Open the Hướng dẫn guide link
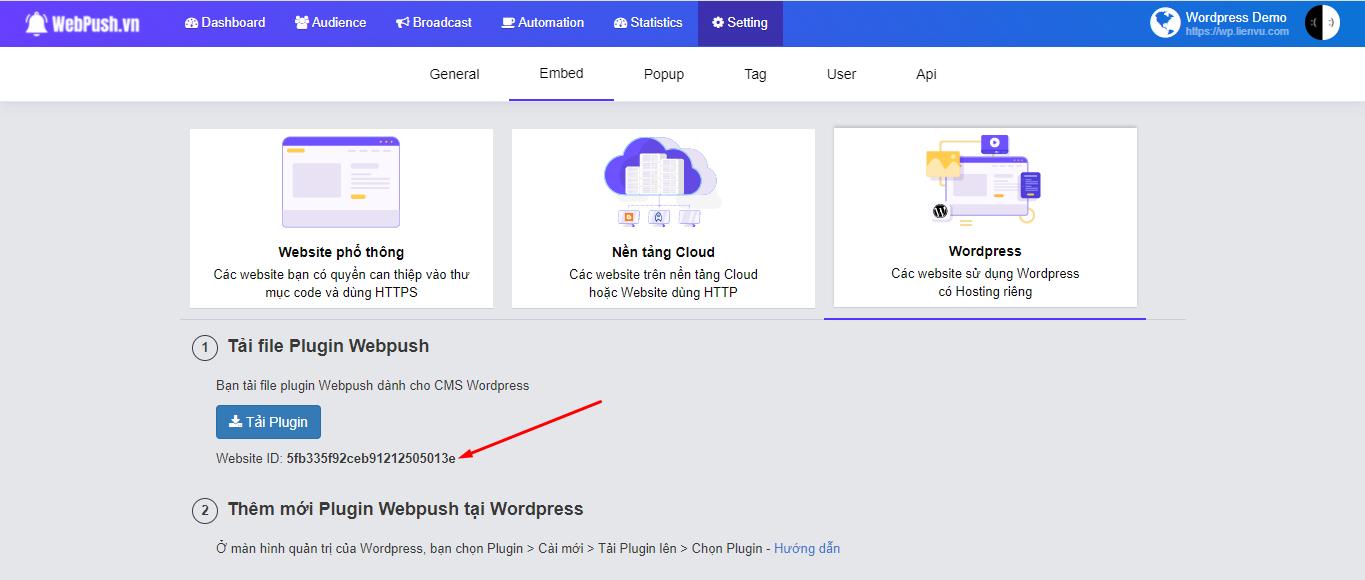The height and width of the screenshot is (580, 1365). (x=807, y=548)
